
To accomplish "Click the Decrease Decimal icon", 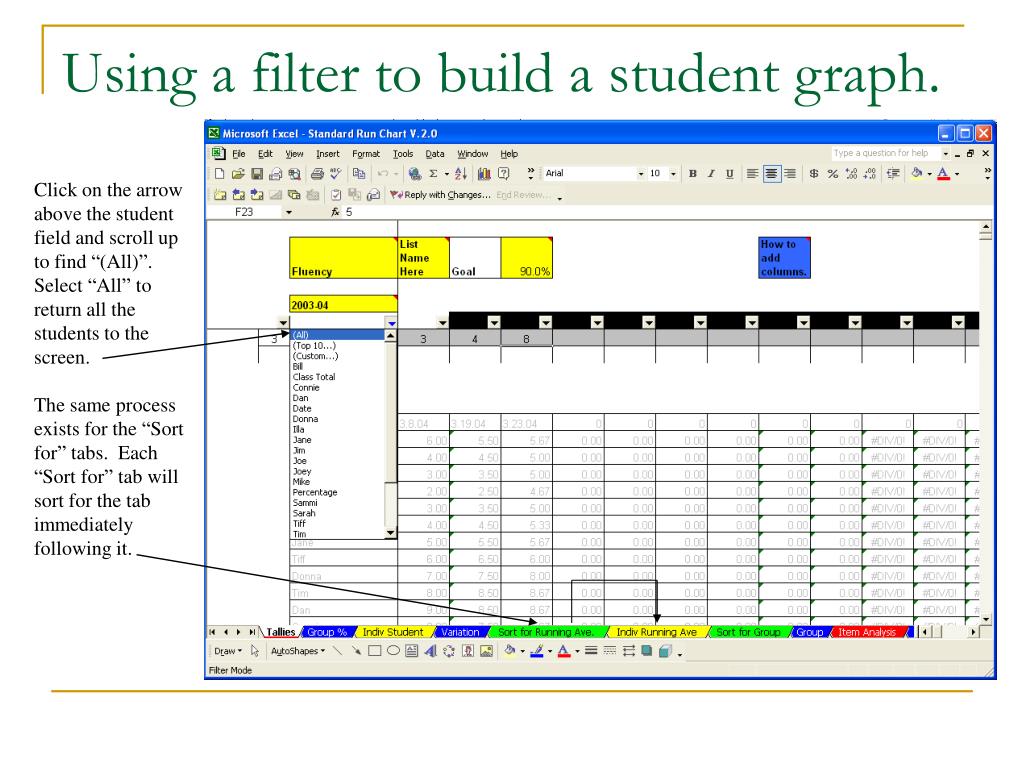I will (x=869, y=174).
